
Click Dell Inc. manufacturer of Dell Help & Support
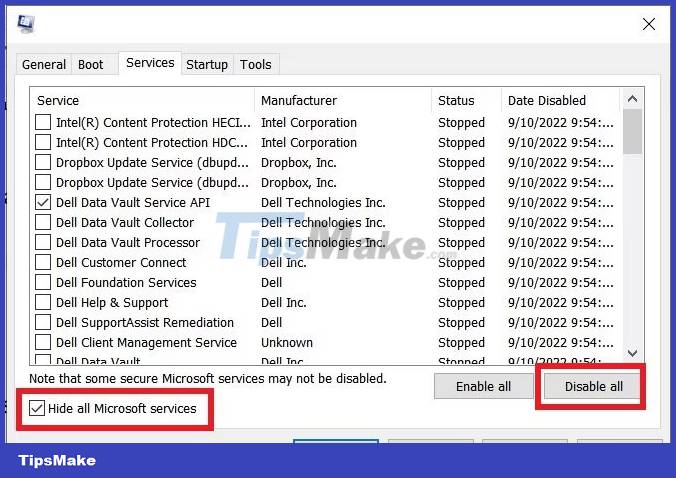click(x=284, y=303)
